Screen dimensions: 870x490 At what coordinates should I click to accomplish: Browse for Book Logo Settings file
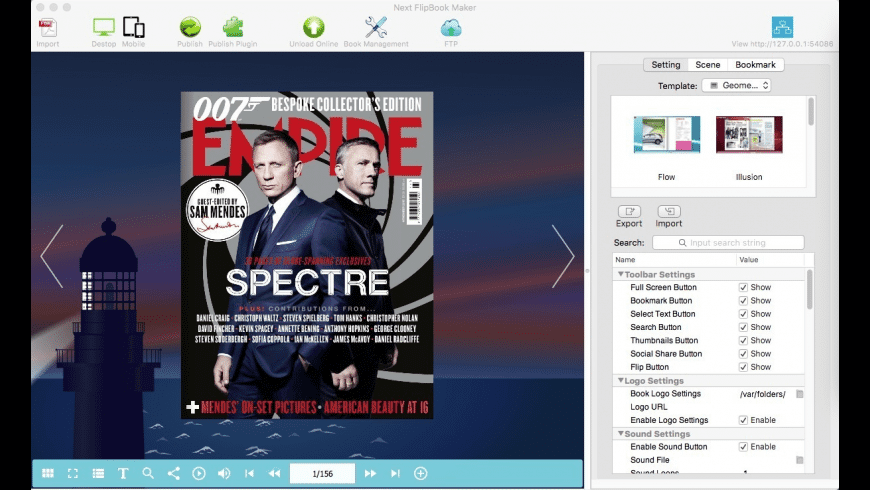tap(800, 394)
